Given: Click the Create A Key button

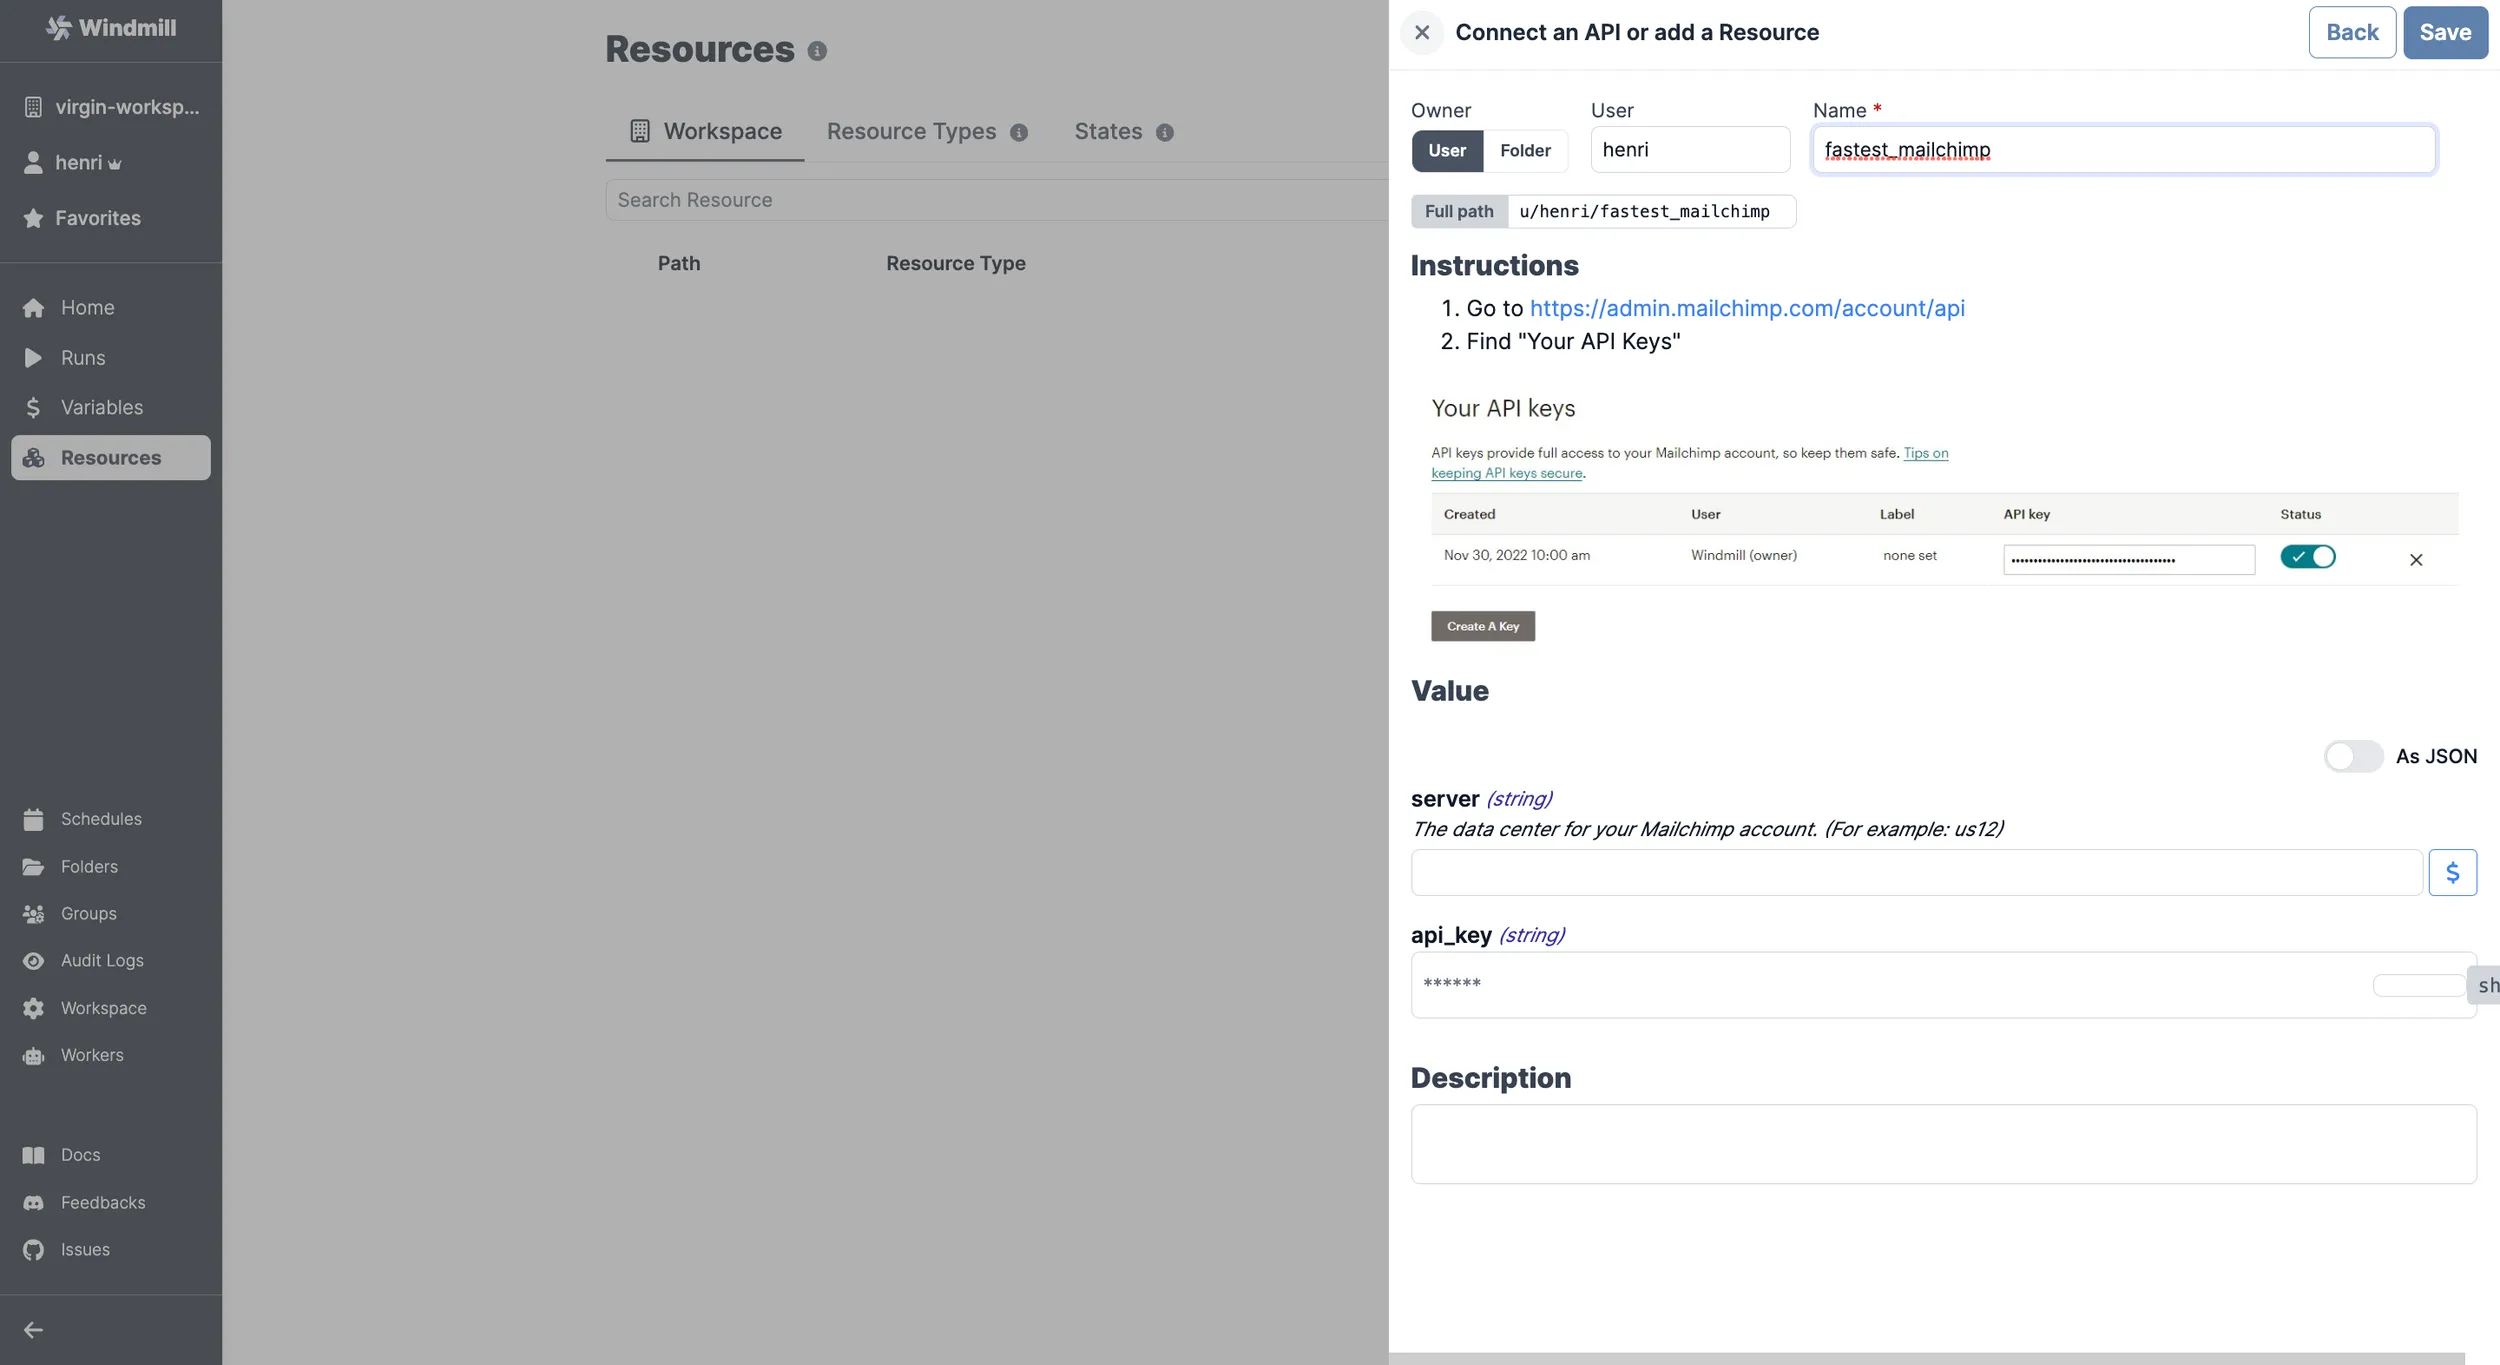Looking at the screenshot, I should coord(1482,625).
